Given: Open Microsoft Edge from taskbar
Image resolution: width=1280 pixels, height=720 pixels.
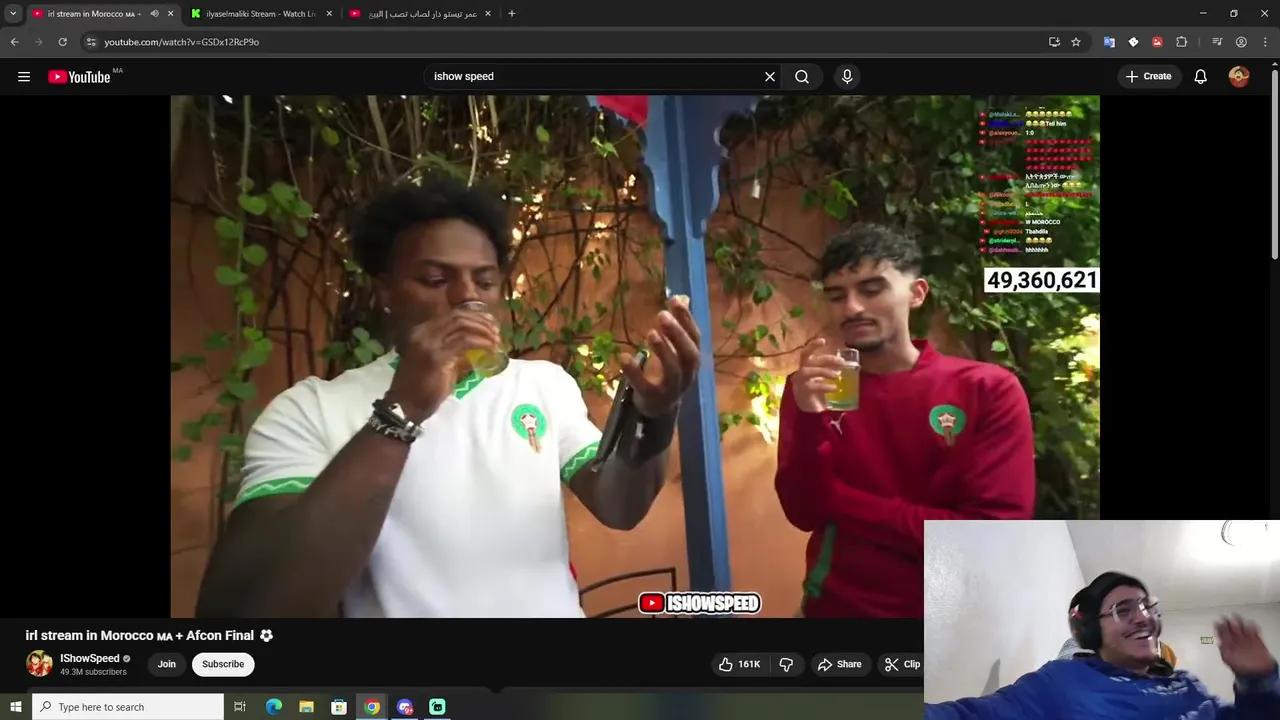Looking at the screenshot, I should click(x=273, y=707).
